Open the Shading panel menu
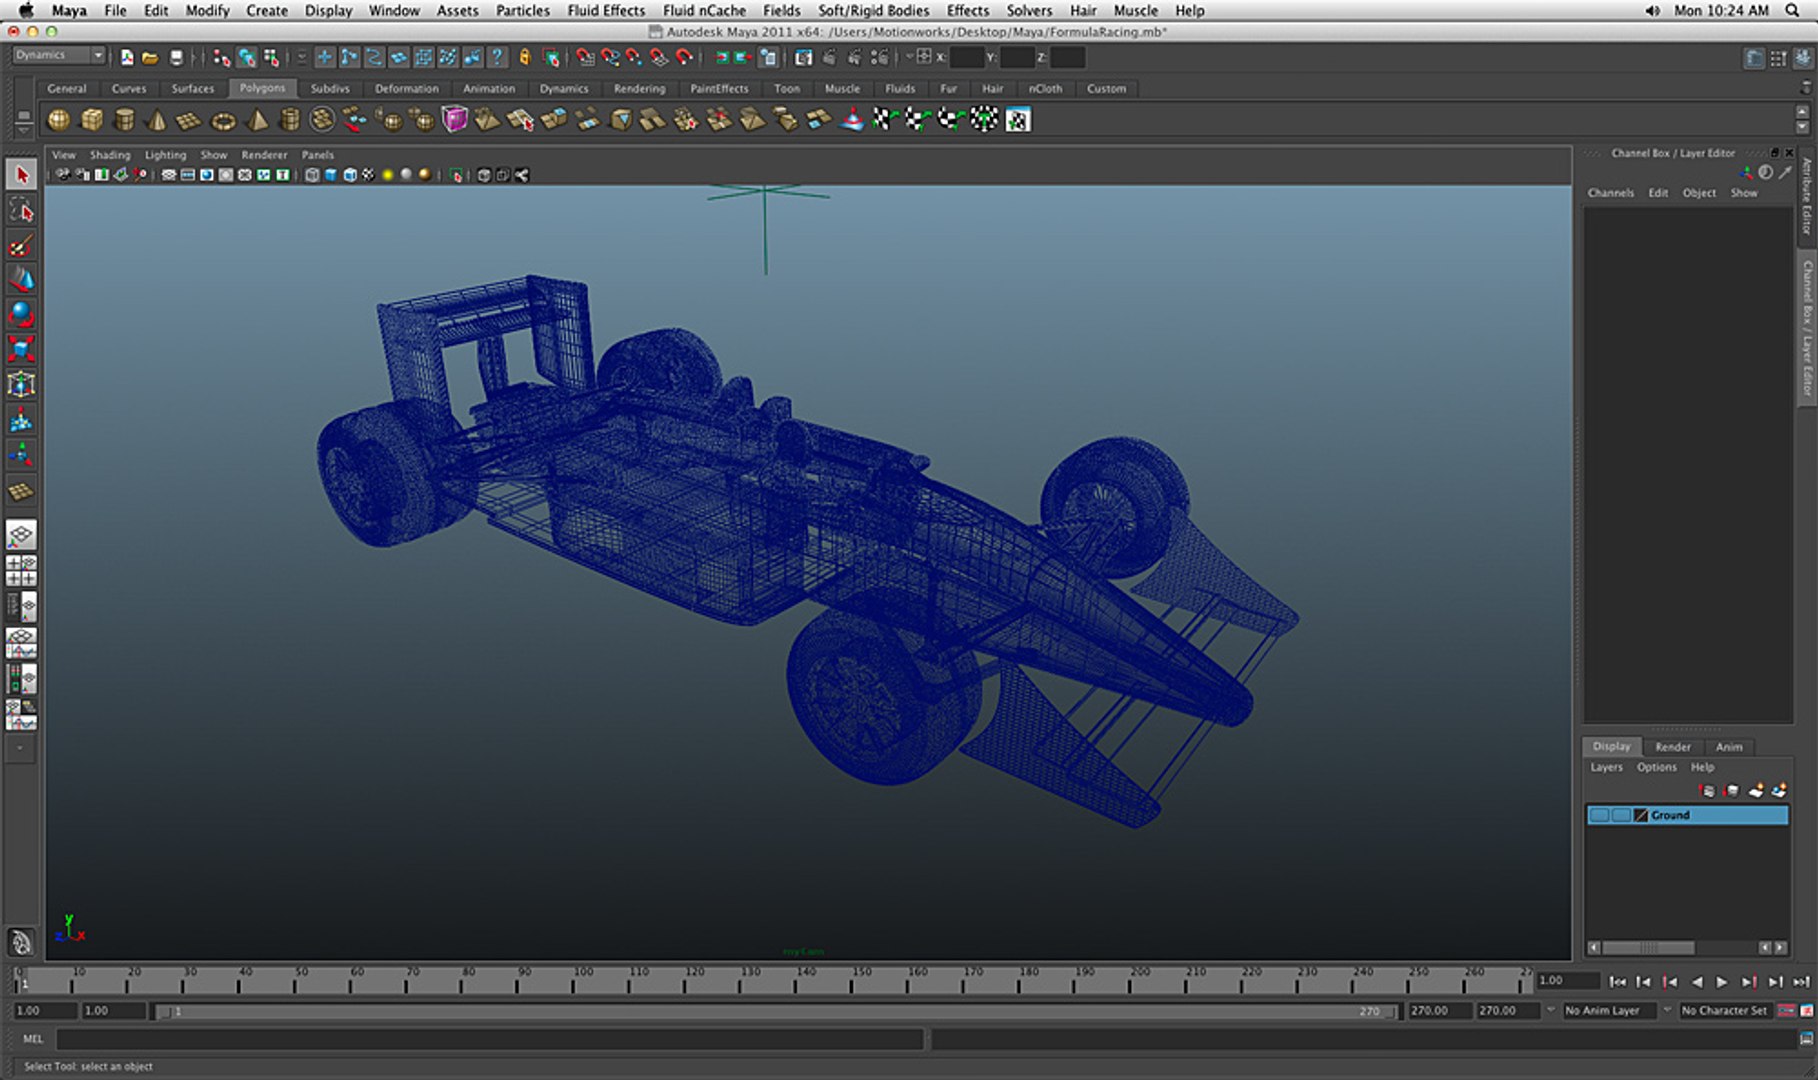 pyautogui.click(x=110, y=155)
